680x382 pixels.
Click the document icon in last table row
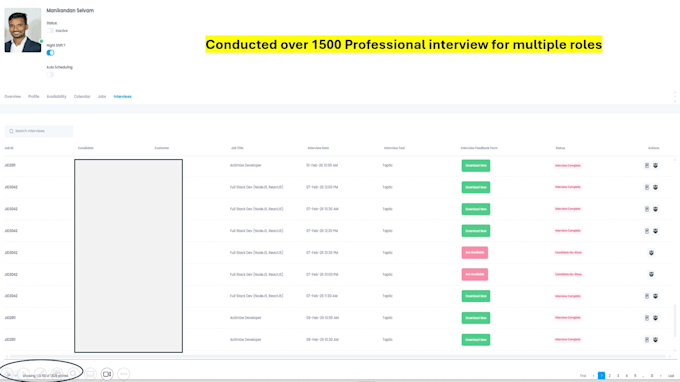(x=647, y=340)
